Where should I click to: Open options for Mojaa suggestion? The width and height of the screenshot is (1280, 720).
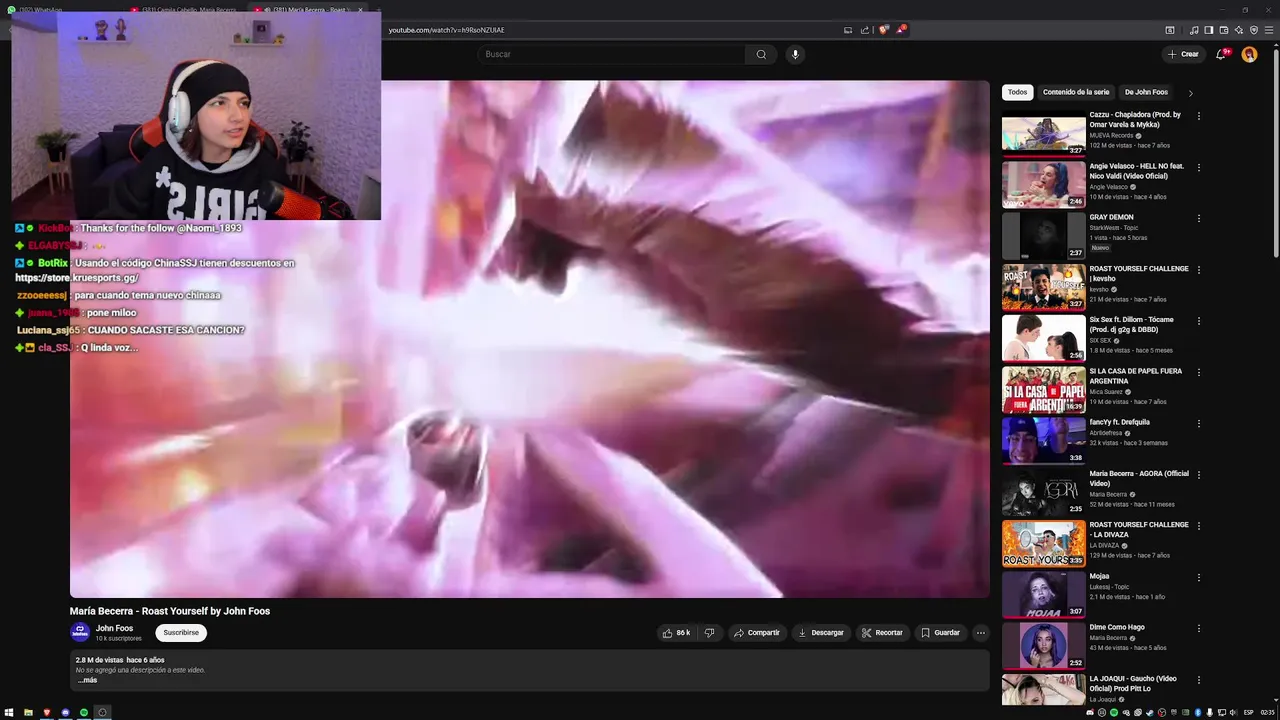coord(1198,577)
